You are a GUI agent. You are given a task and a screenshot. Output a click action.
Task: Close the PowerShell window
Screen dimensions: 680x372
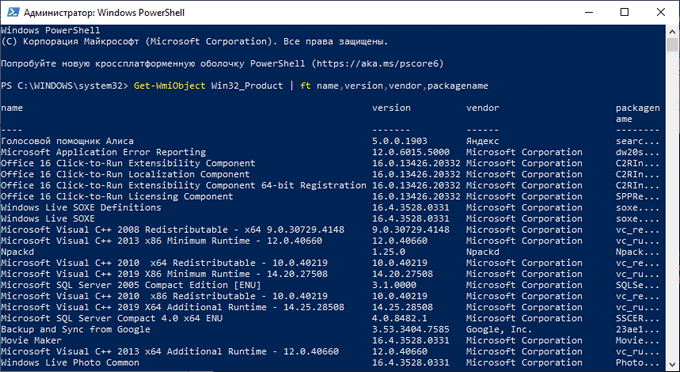660,12
